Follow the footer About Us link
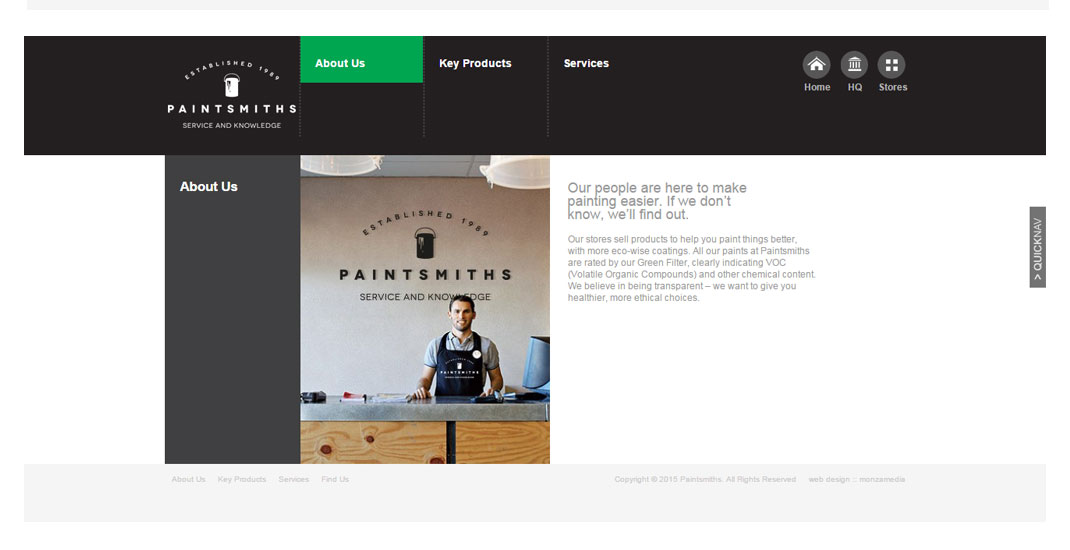The height and width of the screenshot is (550, 1070). pyautogui.click(x=188, y=480)
